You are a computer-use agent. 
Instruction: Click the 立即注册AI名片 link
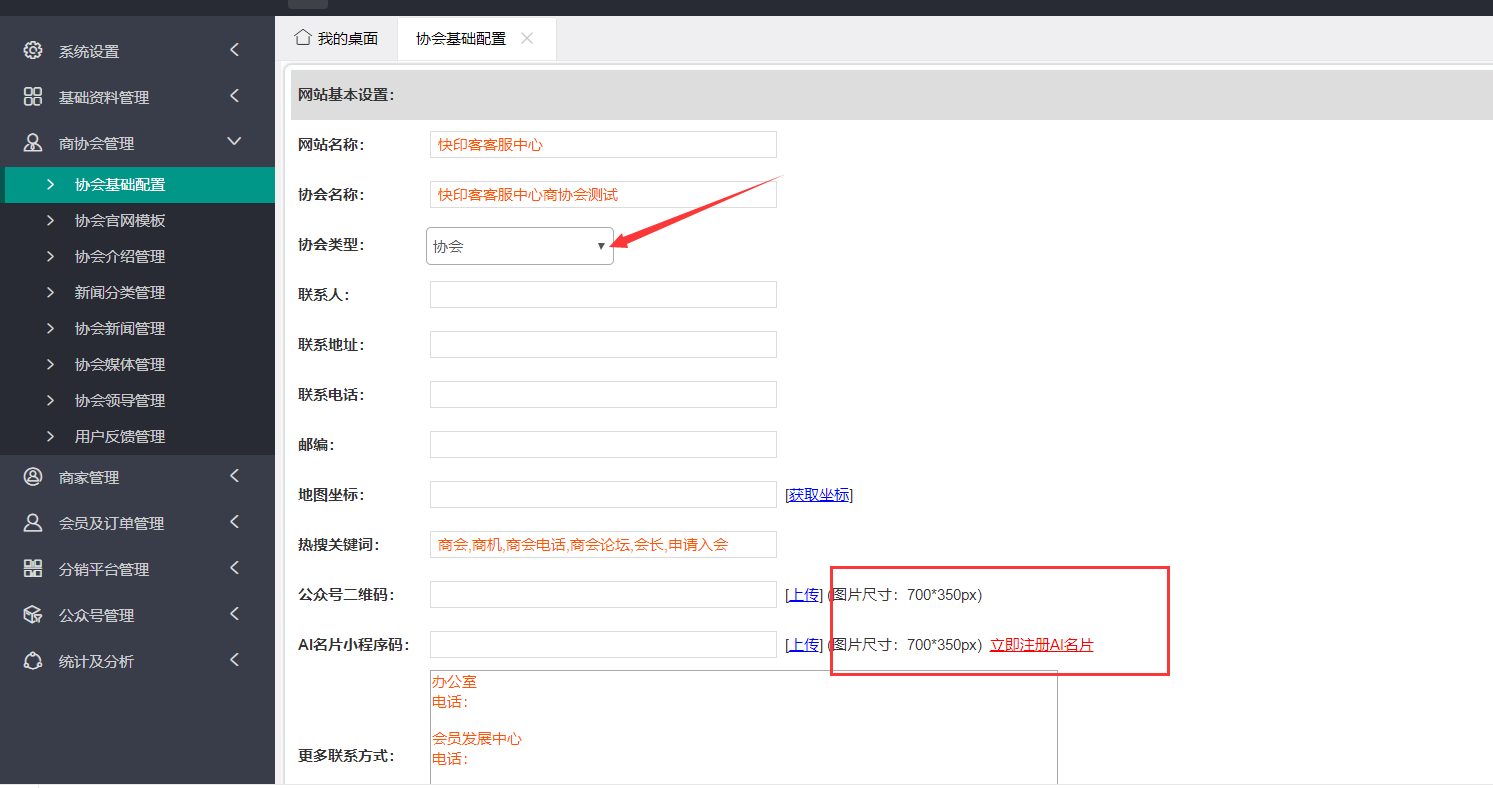coord(1041,645)
